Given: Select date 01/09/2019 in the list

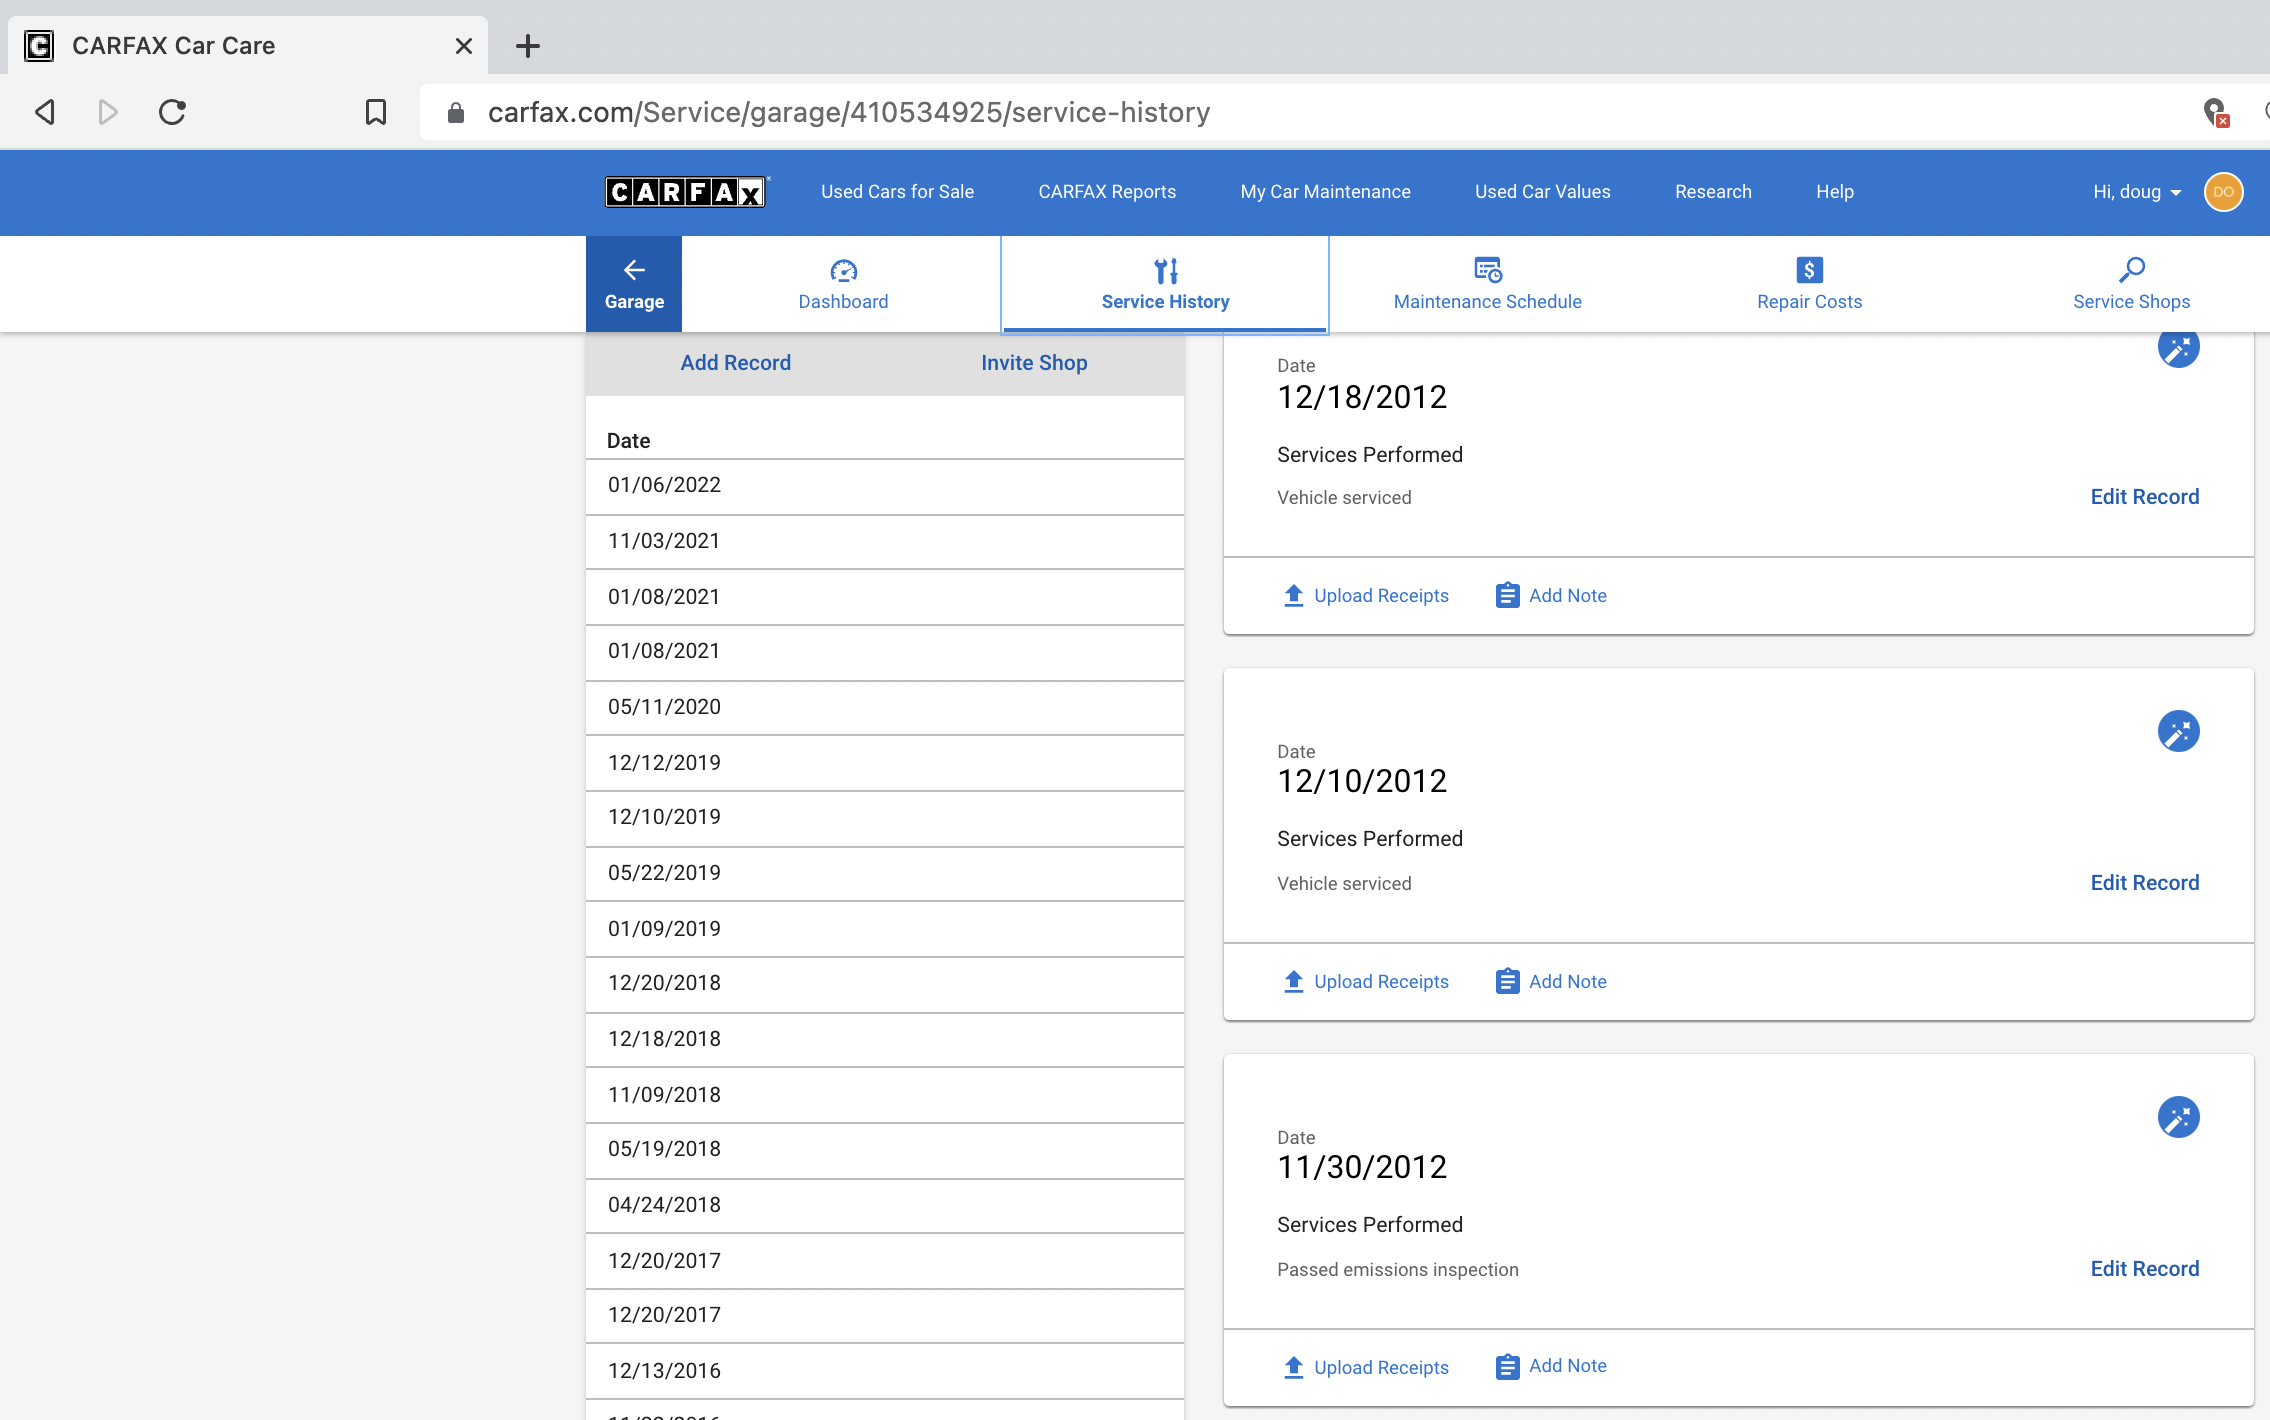Looking at the screenshot, I should (885, 930).
